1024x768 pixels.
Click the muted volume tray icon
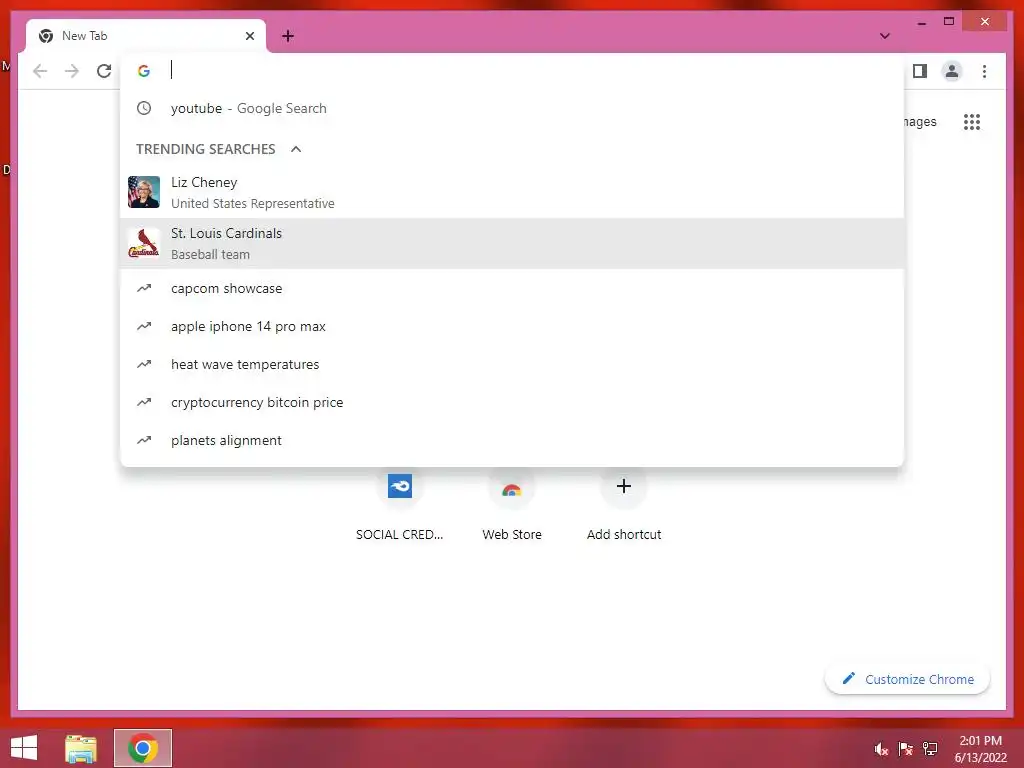click(x=882, y=749)
